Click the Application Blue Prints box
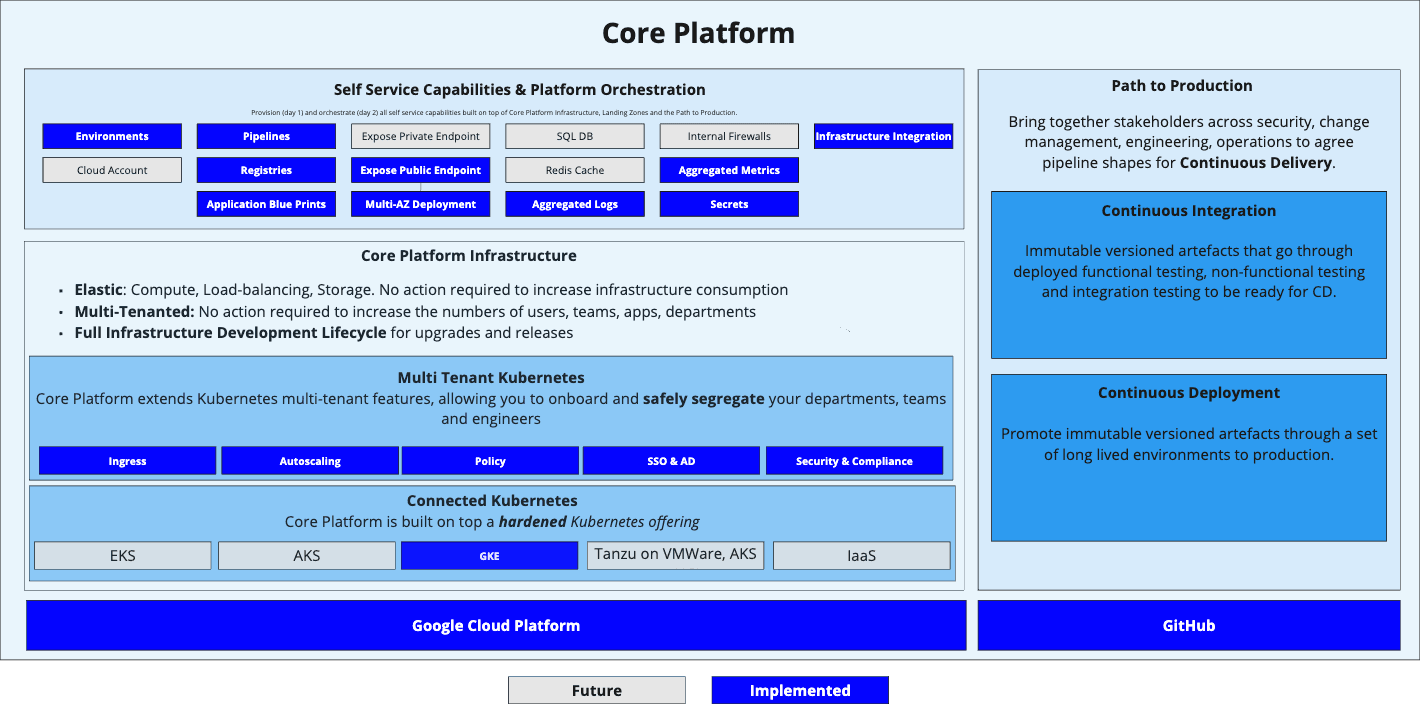The image size is (1420, 704). coord(266,204)
